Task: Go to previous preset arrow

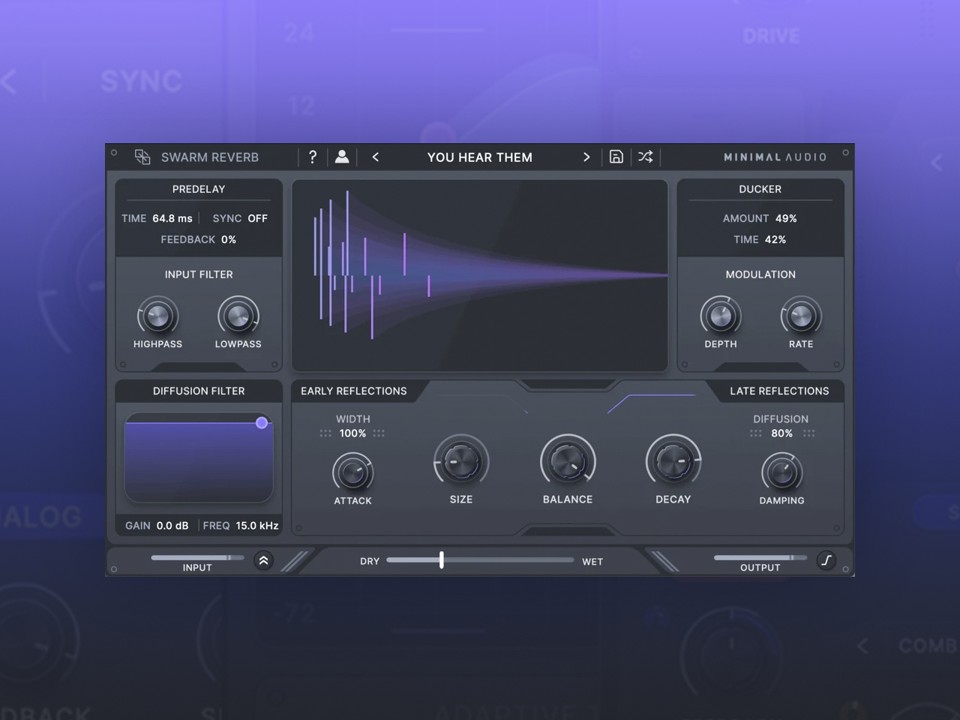Action: tap(375, 157)
